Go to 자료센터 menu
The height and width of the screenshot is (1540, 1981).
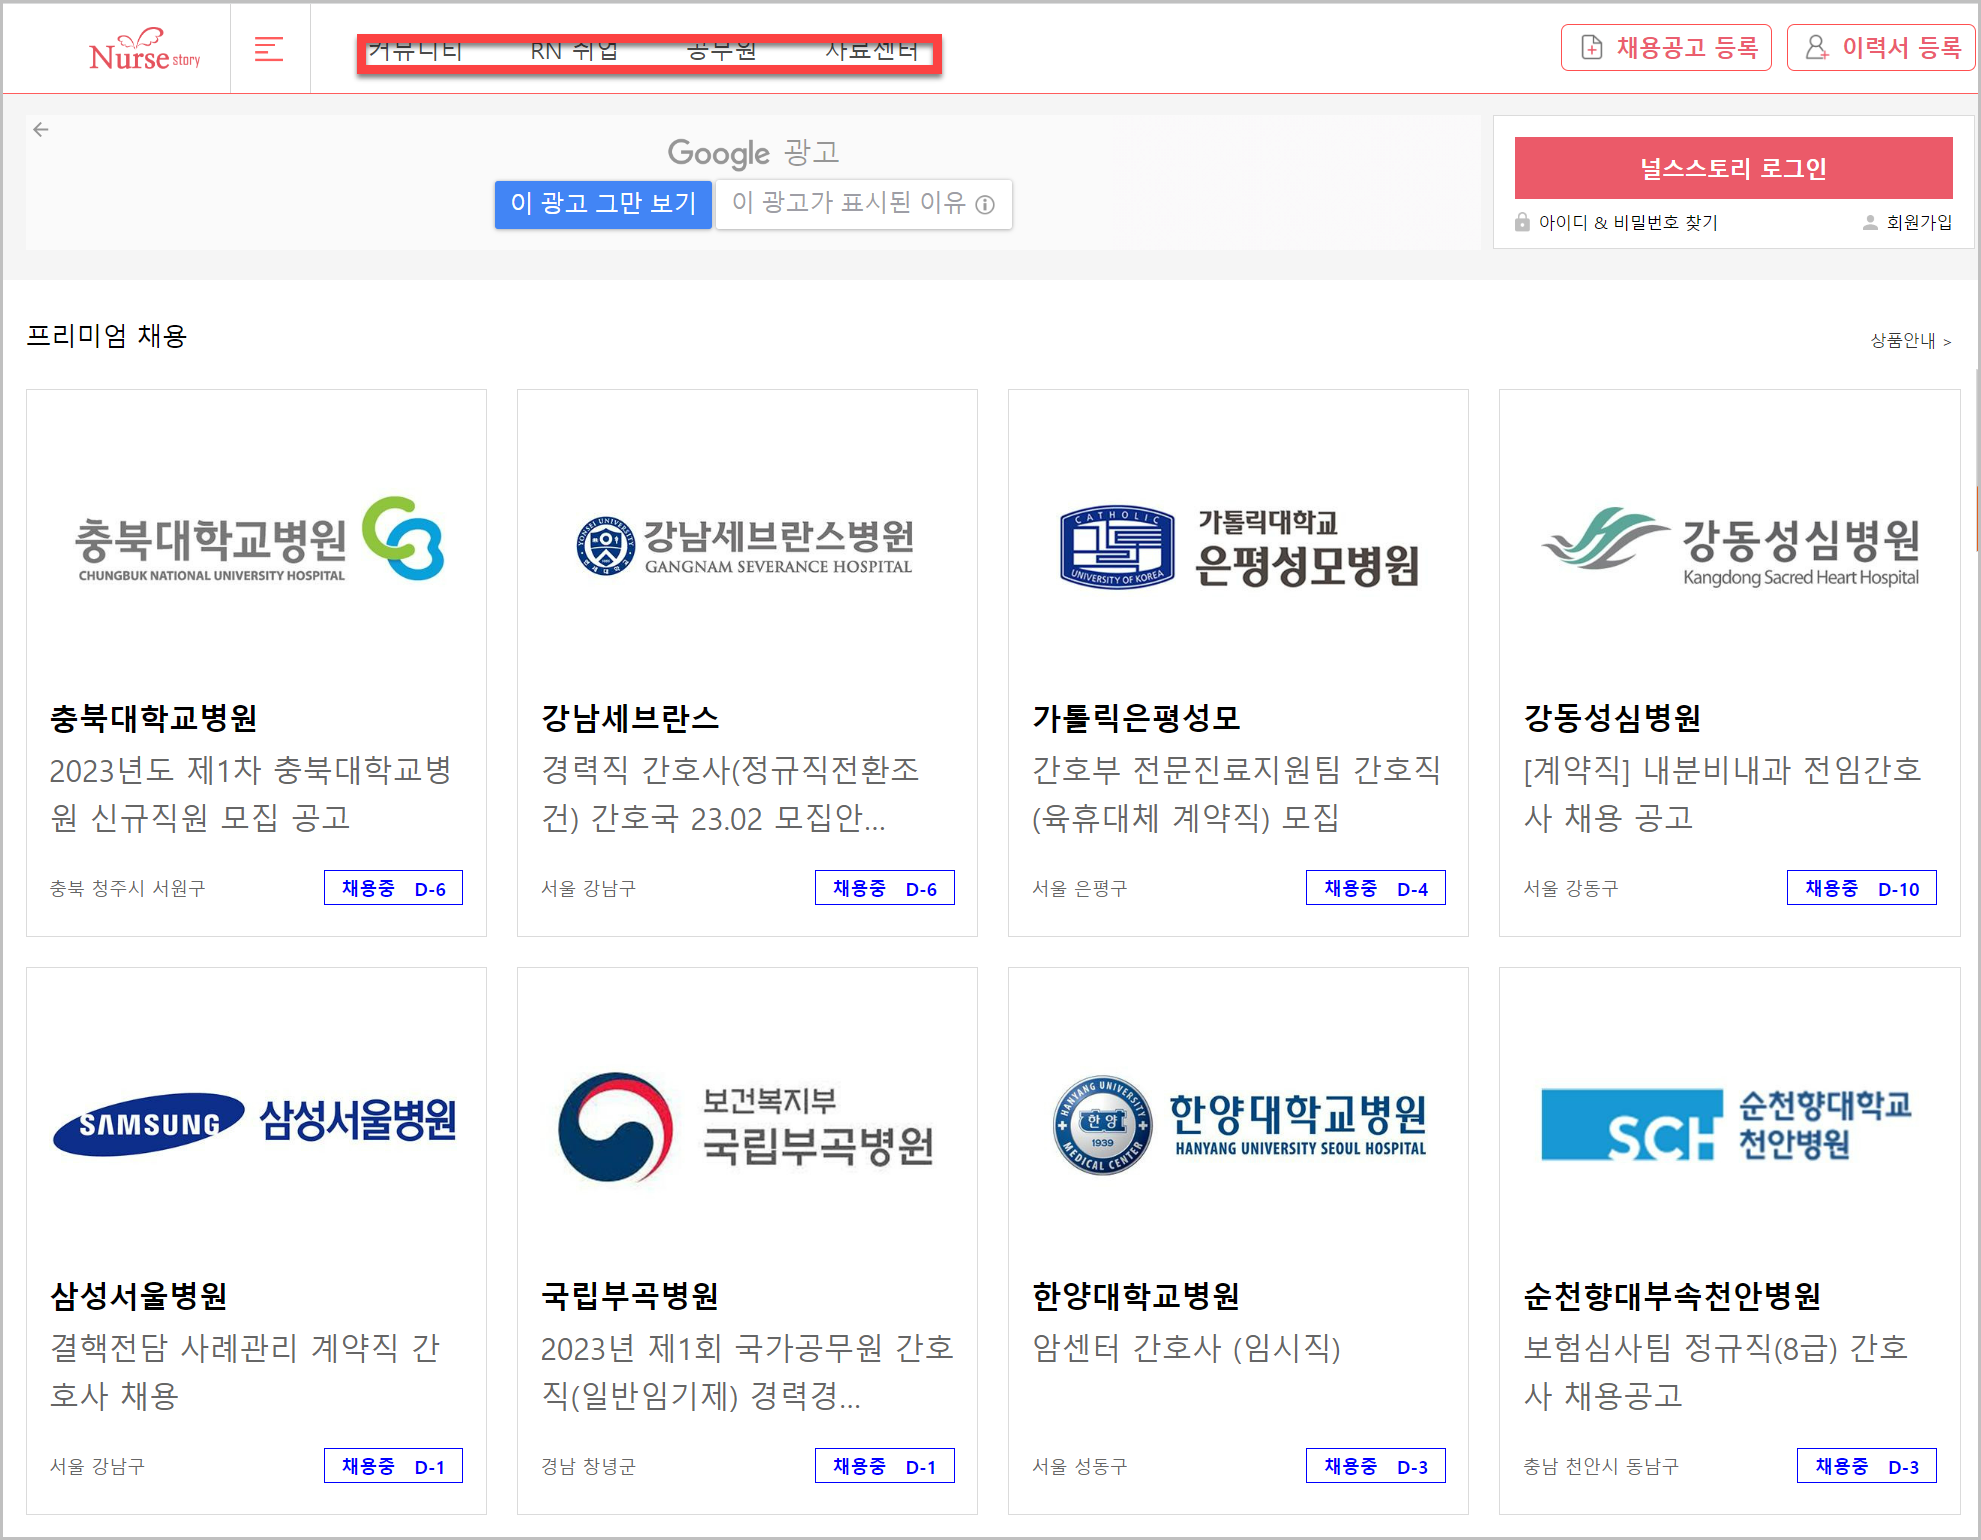(x=871, y=51)
